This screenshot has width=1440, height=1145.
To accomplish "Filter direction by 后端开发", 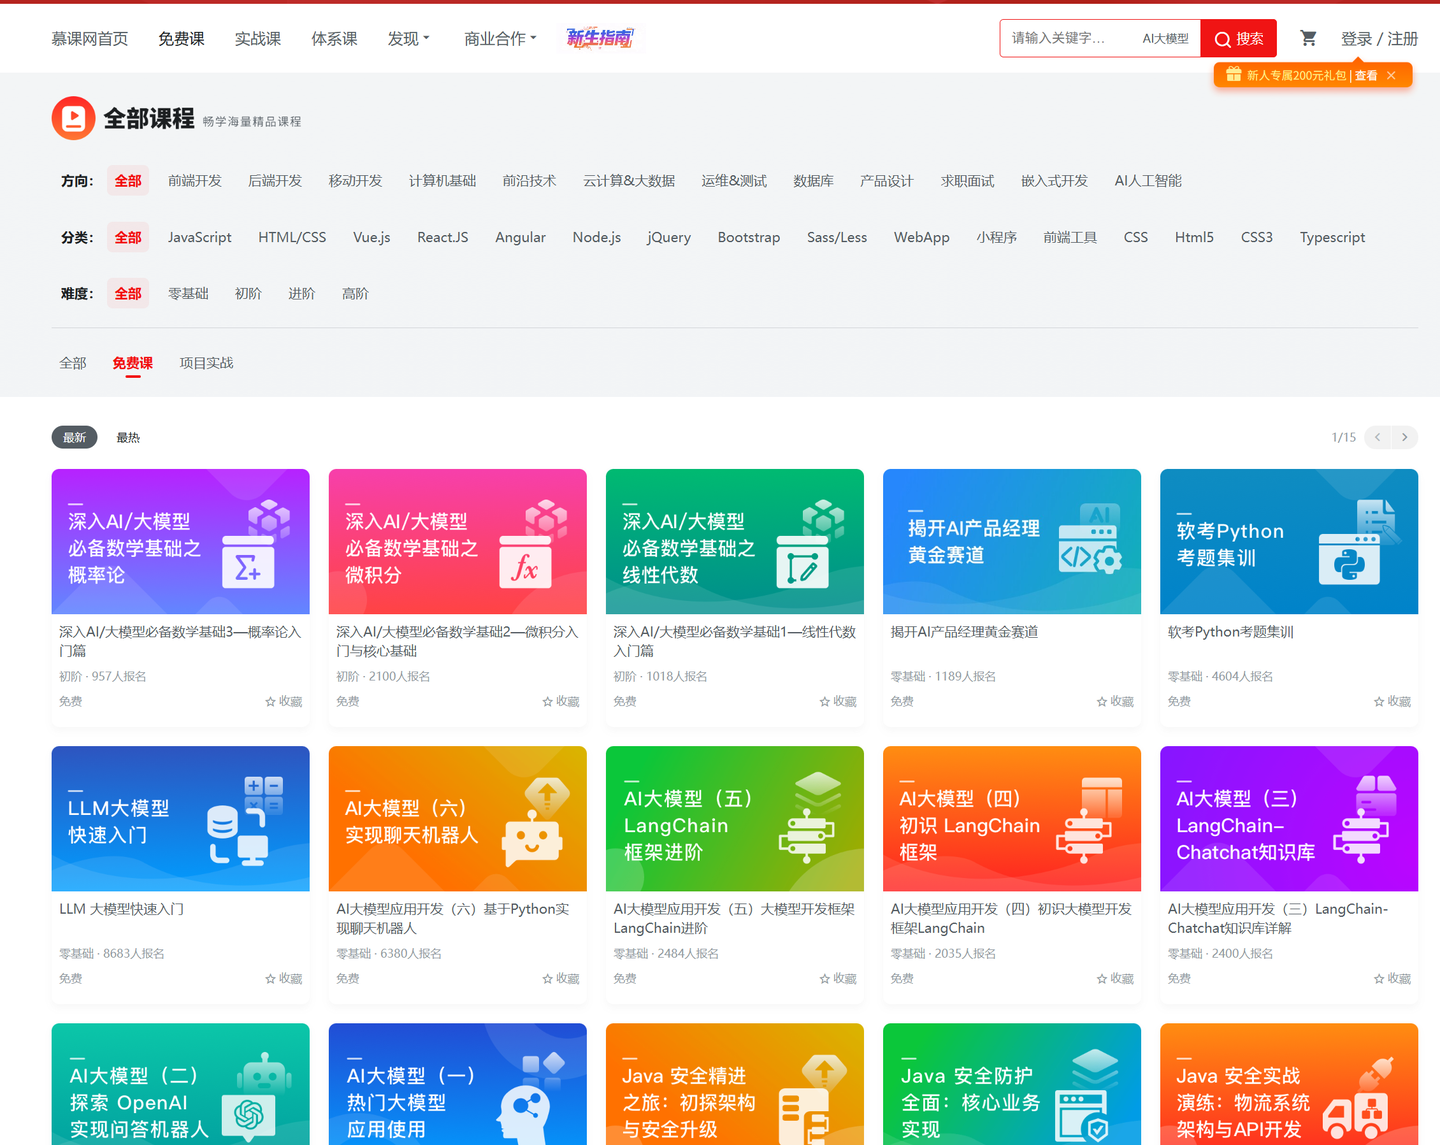I will [x=275, y=181].
